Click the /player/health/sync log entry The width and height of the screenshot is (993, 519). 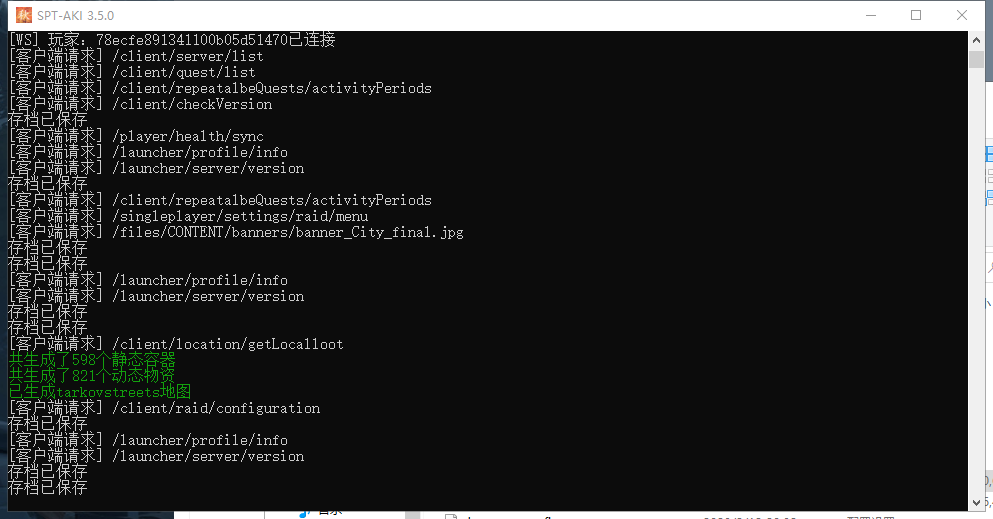coord(136,136)
